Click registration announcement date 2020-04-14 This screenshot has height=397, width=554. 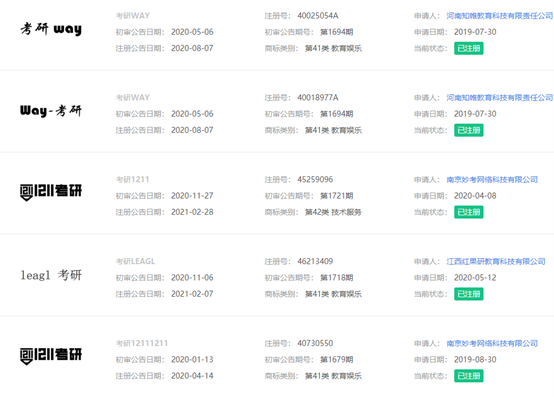pos(192,376)
